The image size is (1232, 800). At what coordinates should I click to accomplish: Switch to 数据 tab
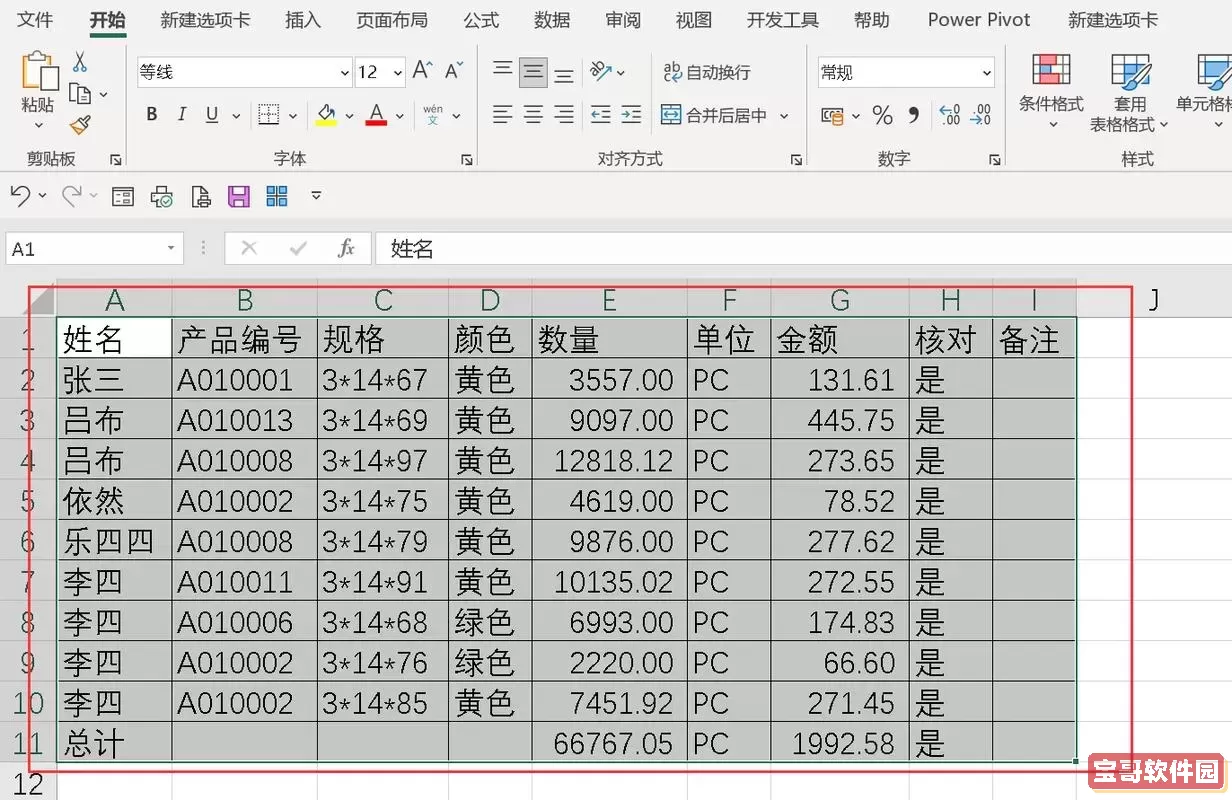click(x=552, y=20)
